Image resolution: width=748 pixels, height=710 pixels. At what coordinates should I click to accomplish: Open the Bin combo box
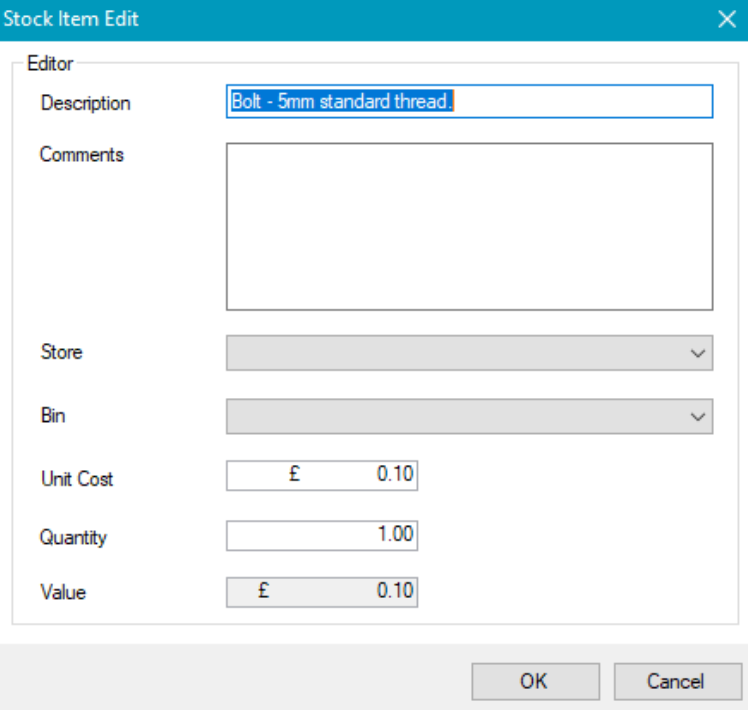click(x=455, y=417)
